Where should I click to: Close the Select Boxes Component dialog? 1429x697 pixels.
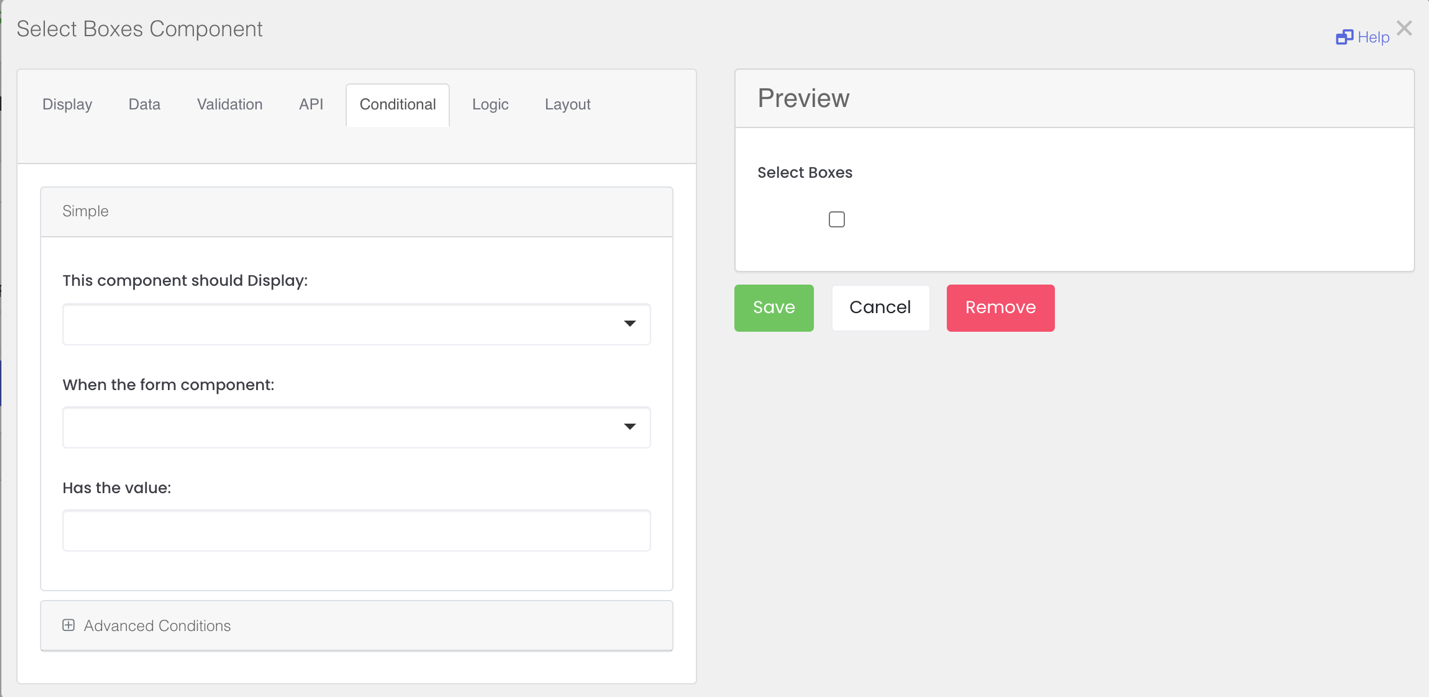point(1404,28)
